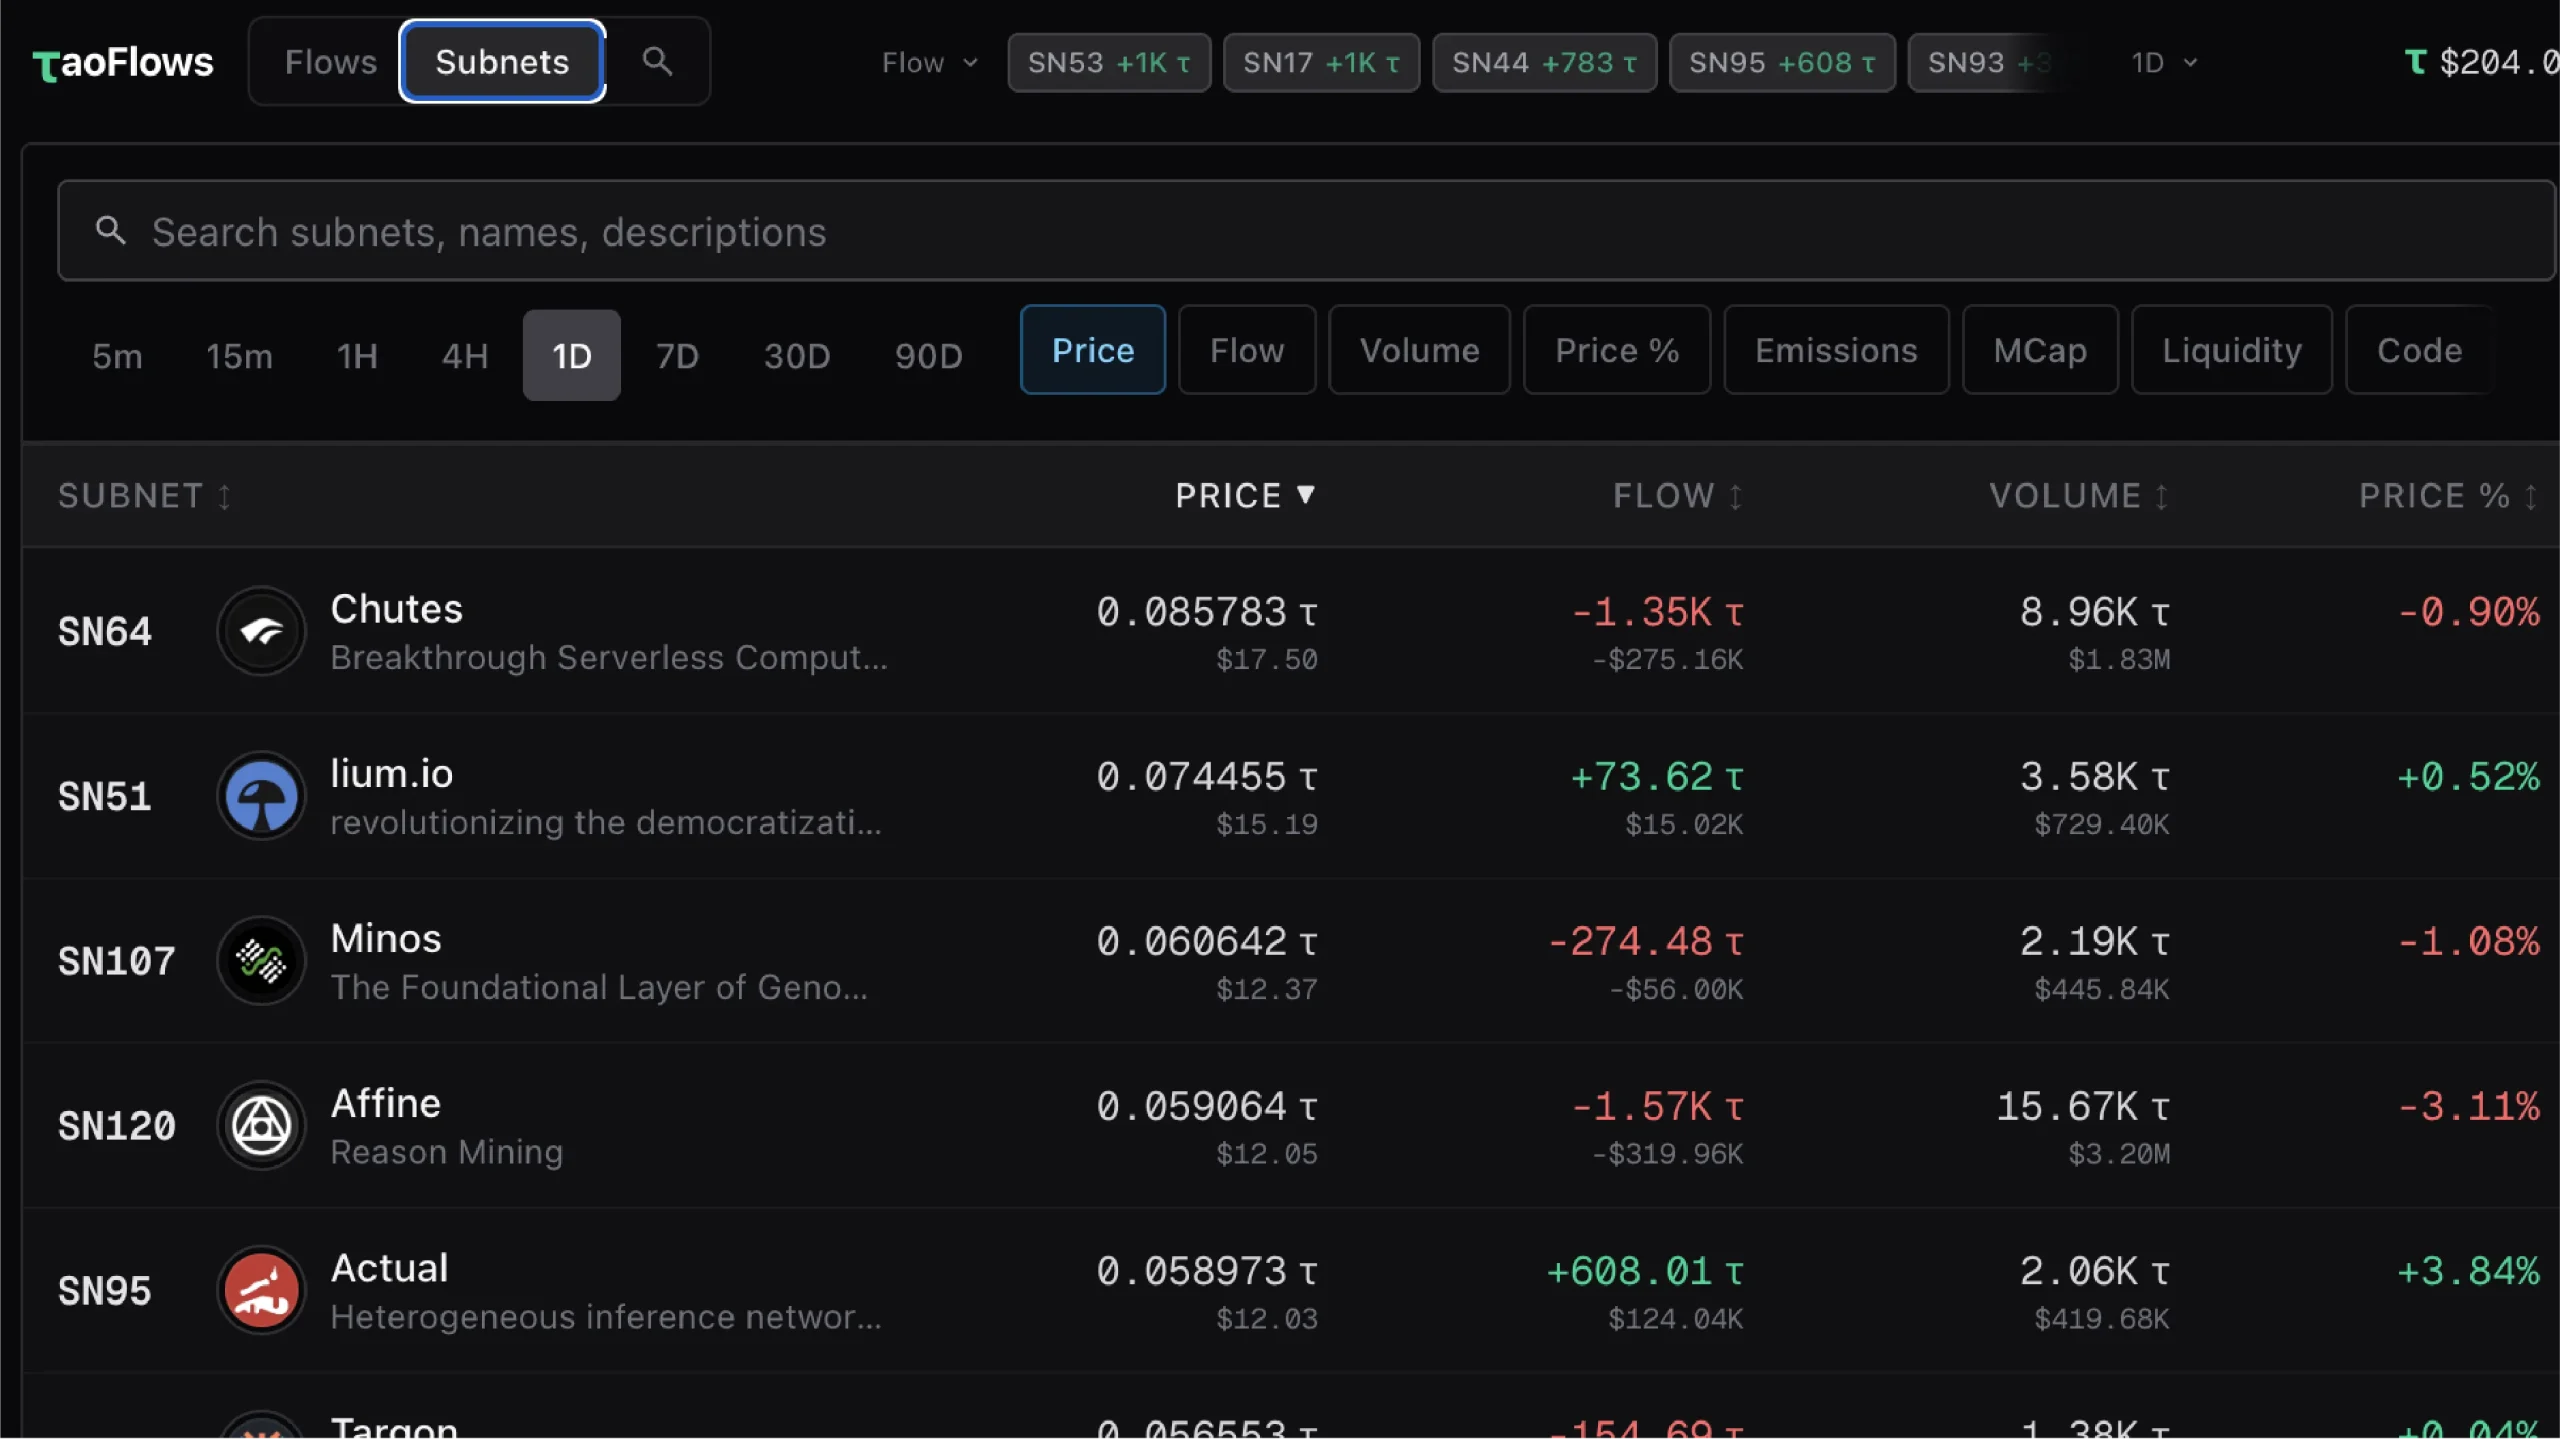Click the TaoFlows logo
The image size is (2560, 1439).
123,62
